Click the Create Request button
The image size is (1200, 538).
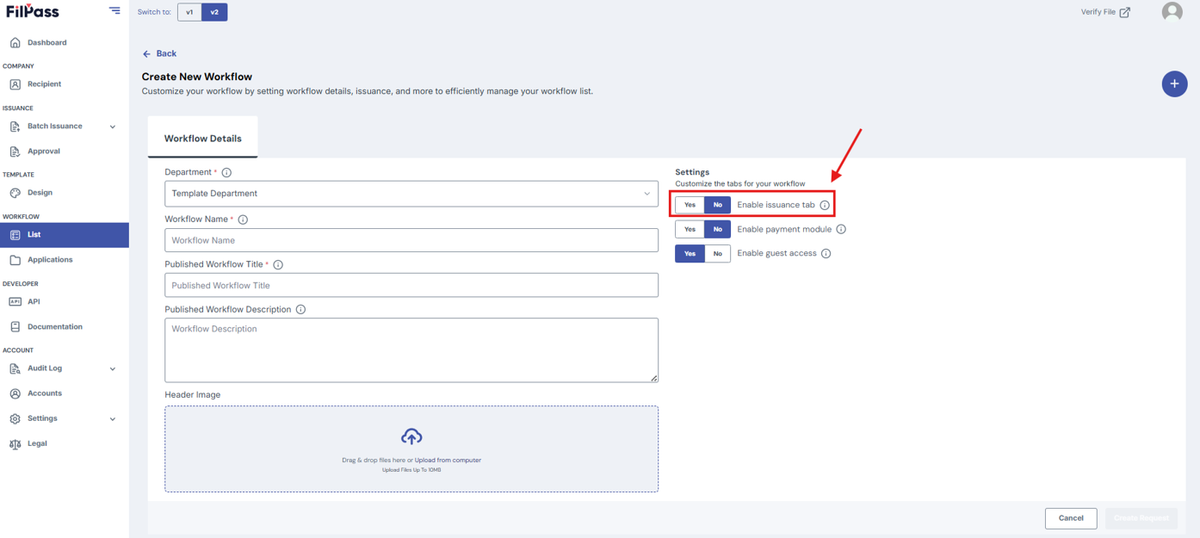[x=1141, y=518]
